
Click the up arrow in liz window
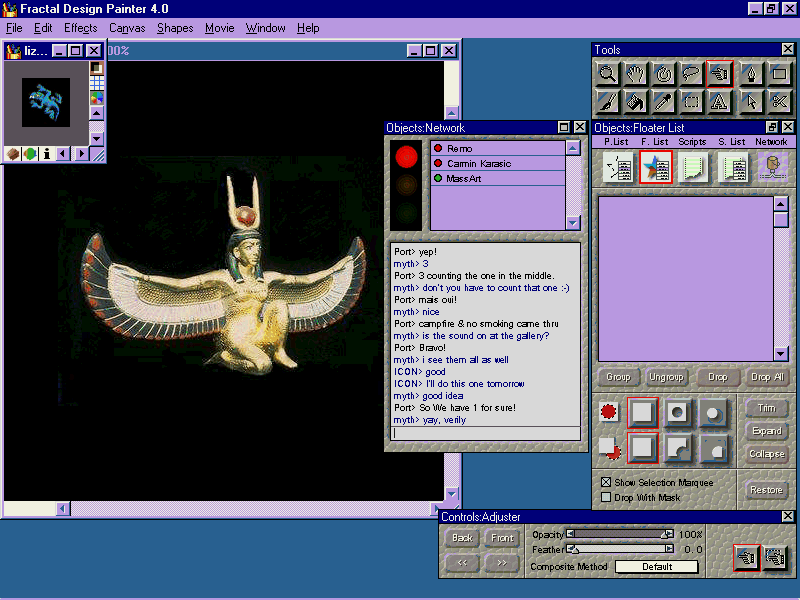click(x=96, y=112)
